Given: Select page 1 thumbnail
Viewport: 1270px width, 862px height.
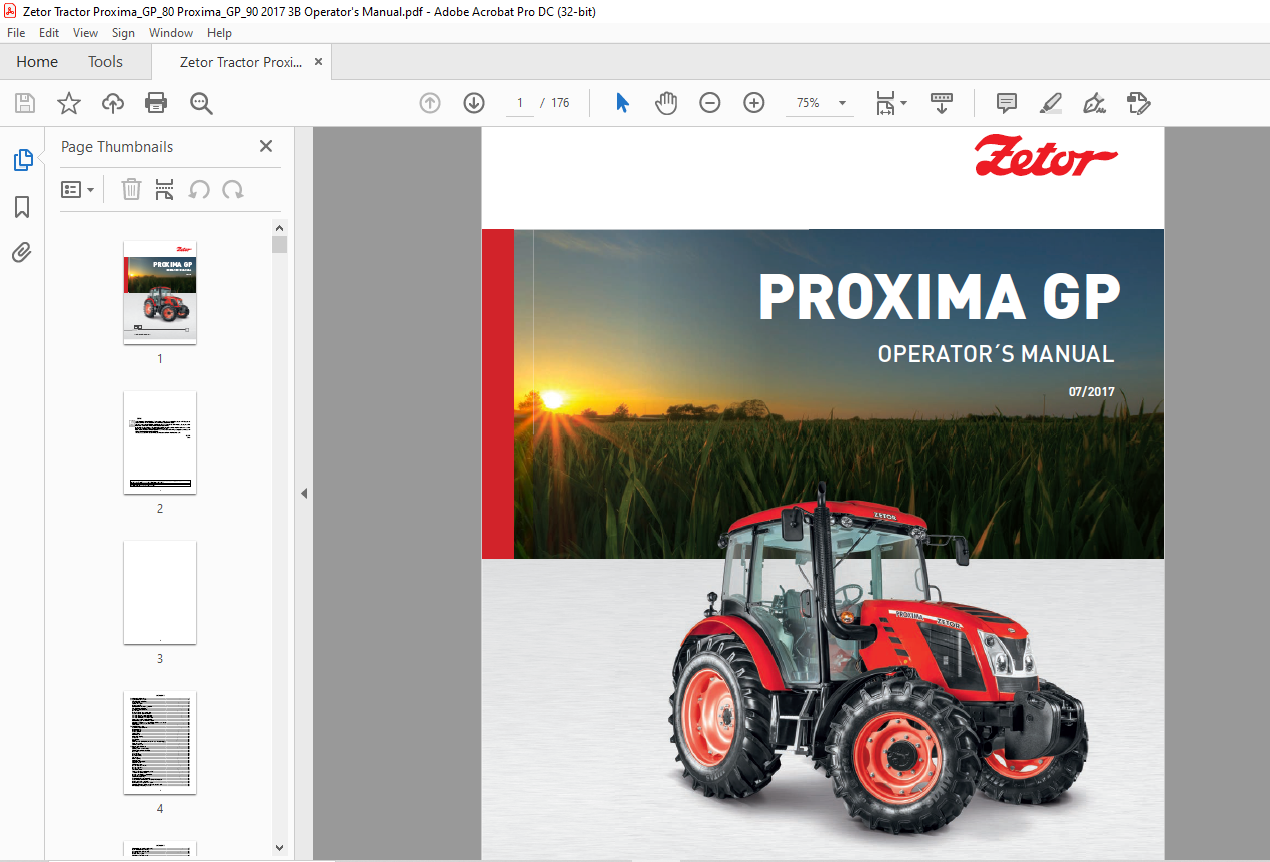Looking at the screenshot, I should tap(160, 292).
